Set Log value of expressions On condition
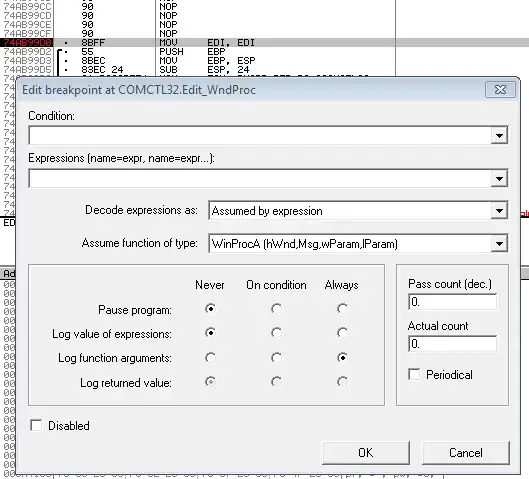Viewport: 529px width, 479px height. click(x=276, y=333)
